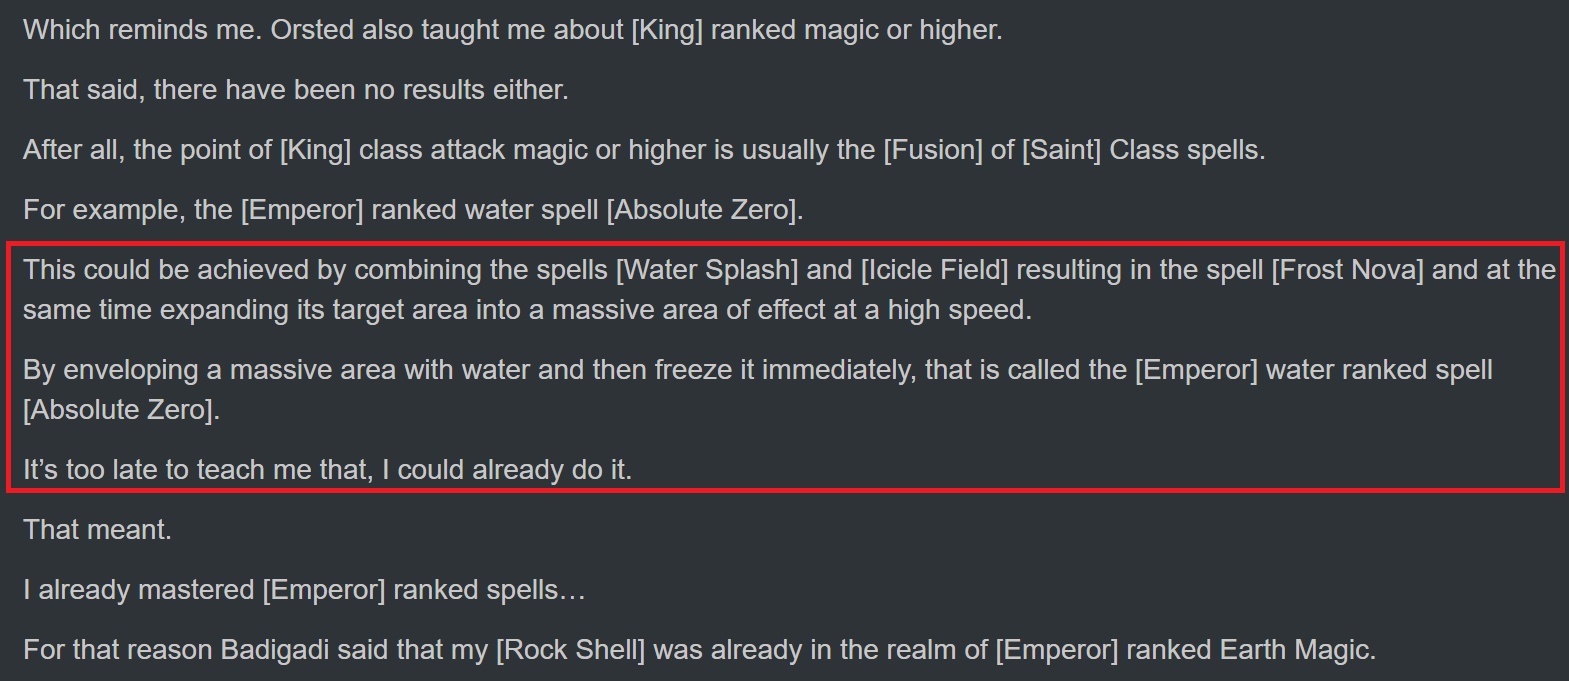The width and height of the screenshot is (1569, 681).
Task: Click the words 'ranked Earth Magic' at the end
Action: [x=1251, y=650]
